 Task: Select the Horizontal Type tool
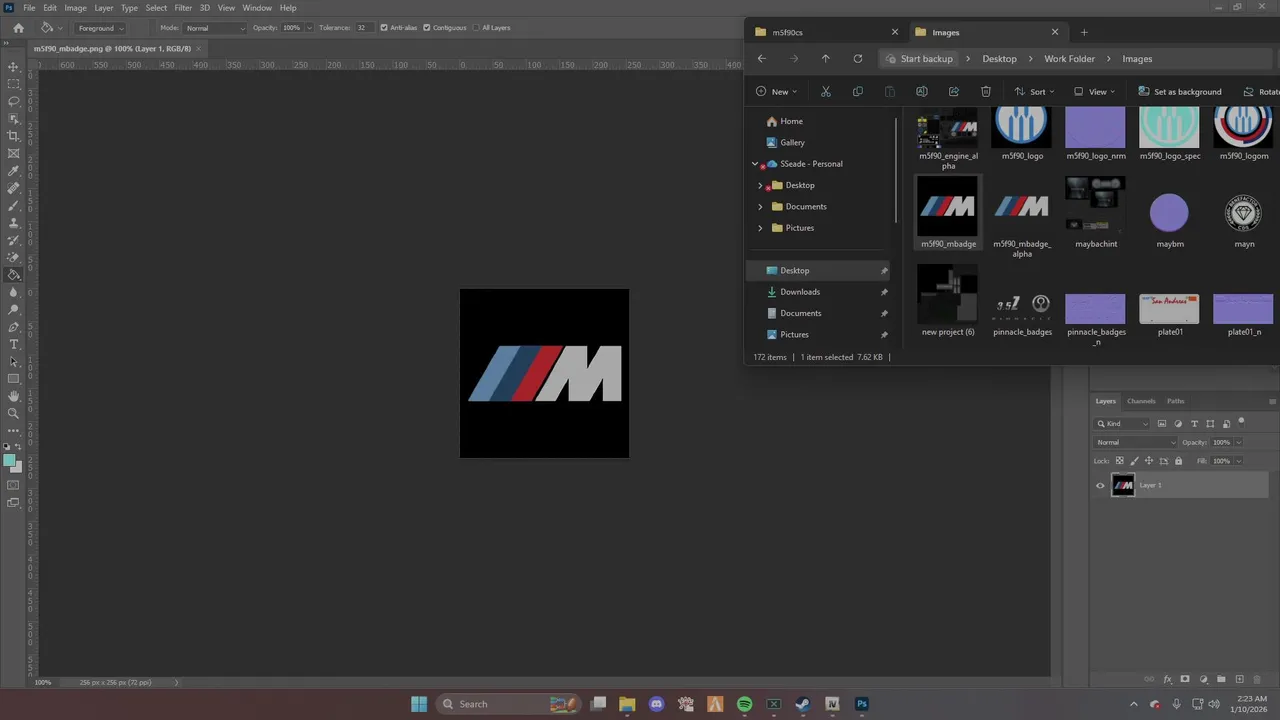click(x=13, y=344)
